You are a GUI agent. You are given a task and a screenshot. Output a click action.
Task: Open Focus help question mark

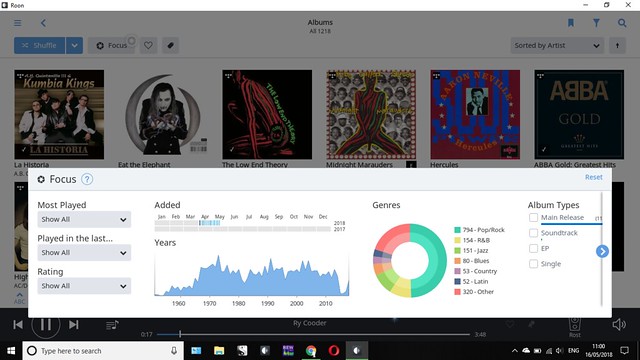pyautogui.click(x=87, y=179)
